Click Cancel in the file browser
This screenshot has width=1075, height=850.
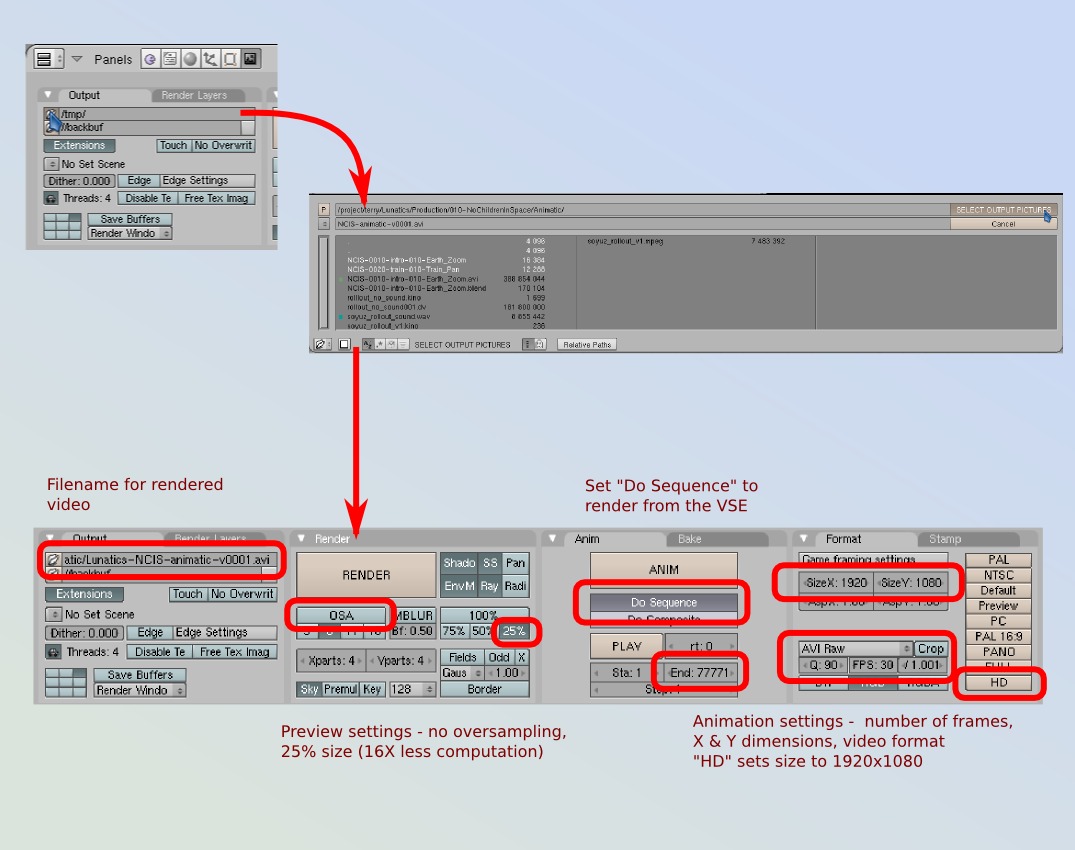tap(1003, 224)
